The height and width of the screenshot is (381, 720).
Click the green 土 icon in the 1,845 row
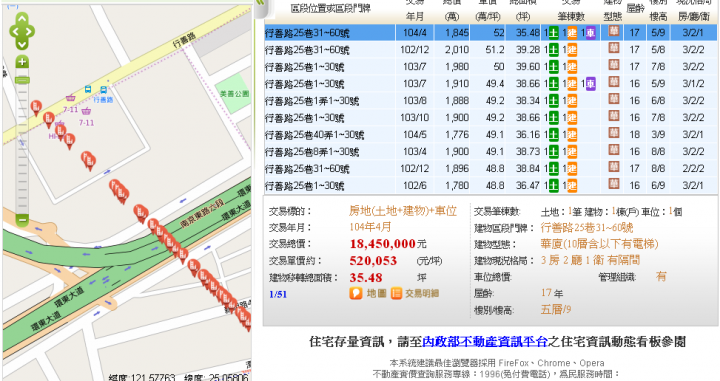[554, 33]
